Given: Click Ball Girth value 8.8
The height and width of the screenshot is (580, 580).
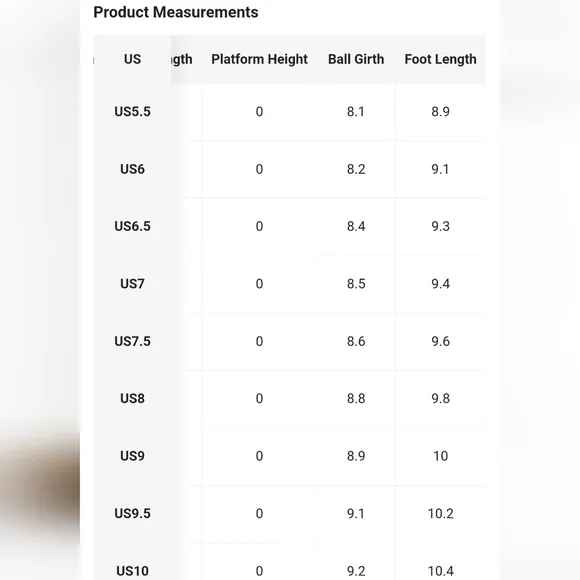Looking at the screenshot, I should pos(356,398).
